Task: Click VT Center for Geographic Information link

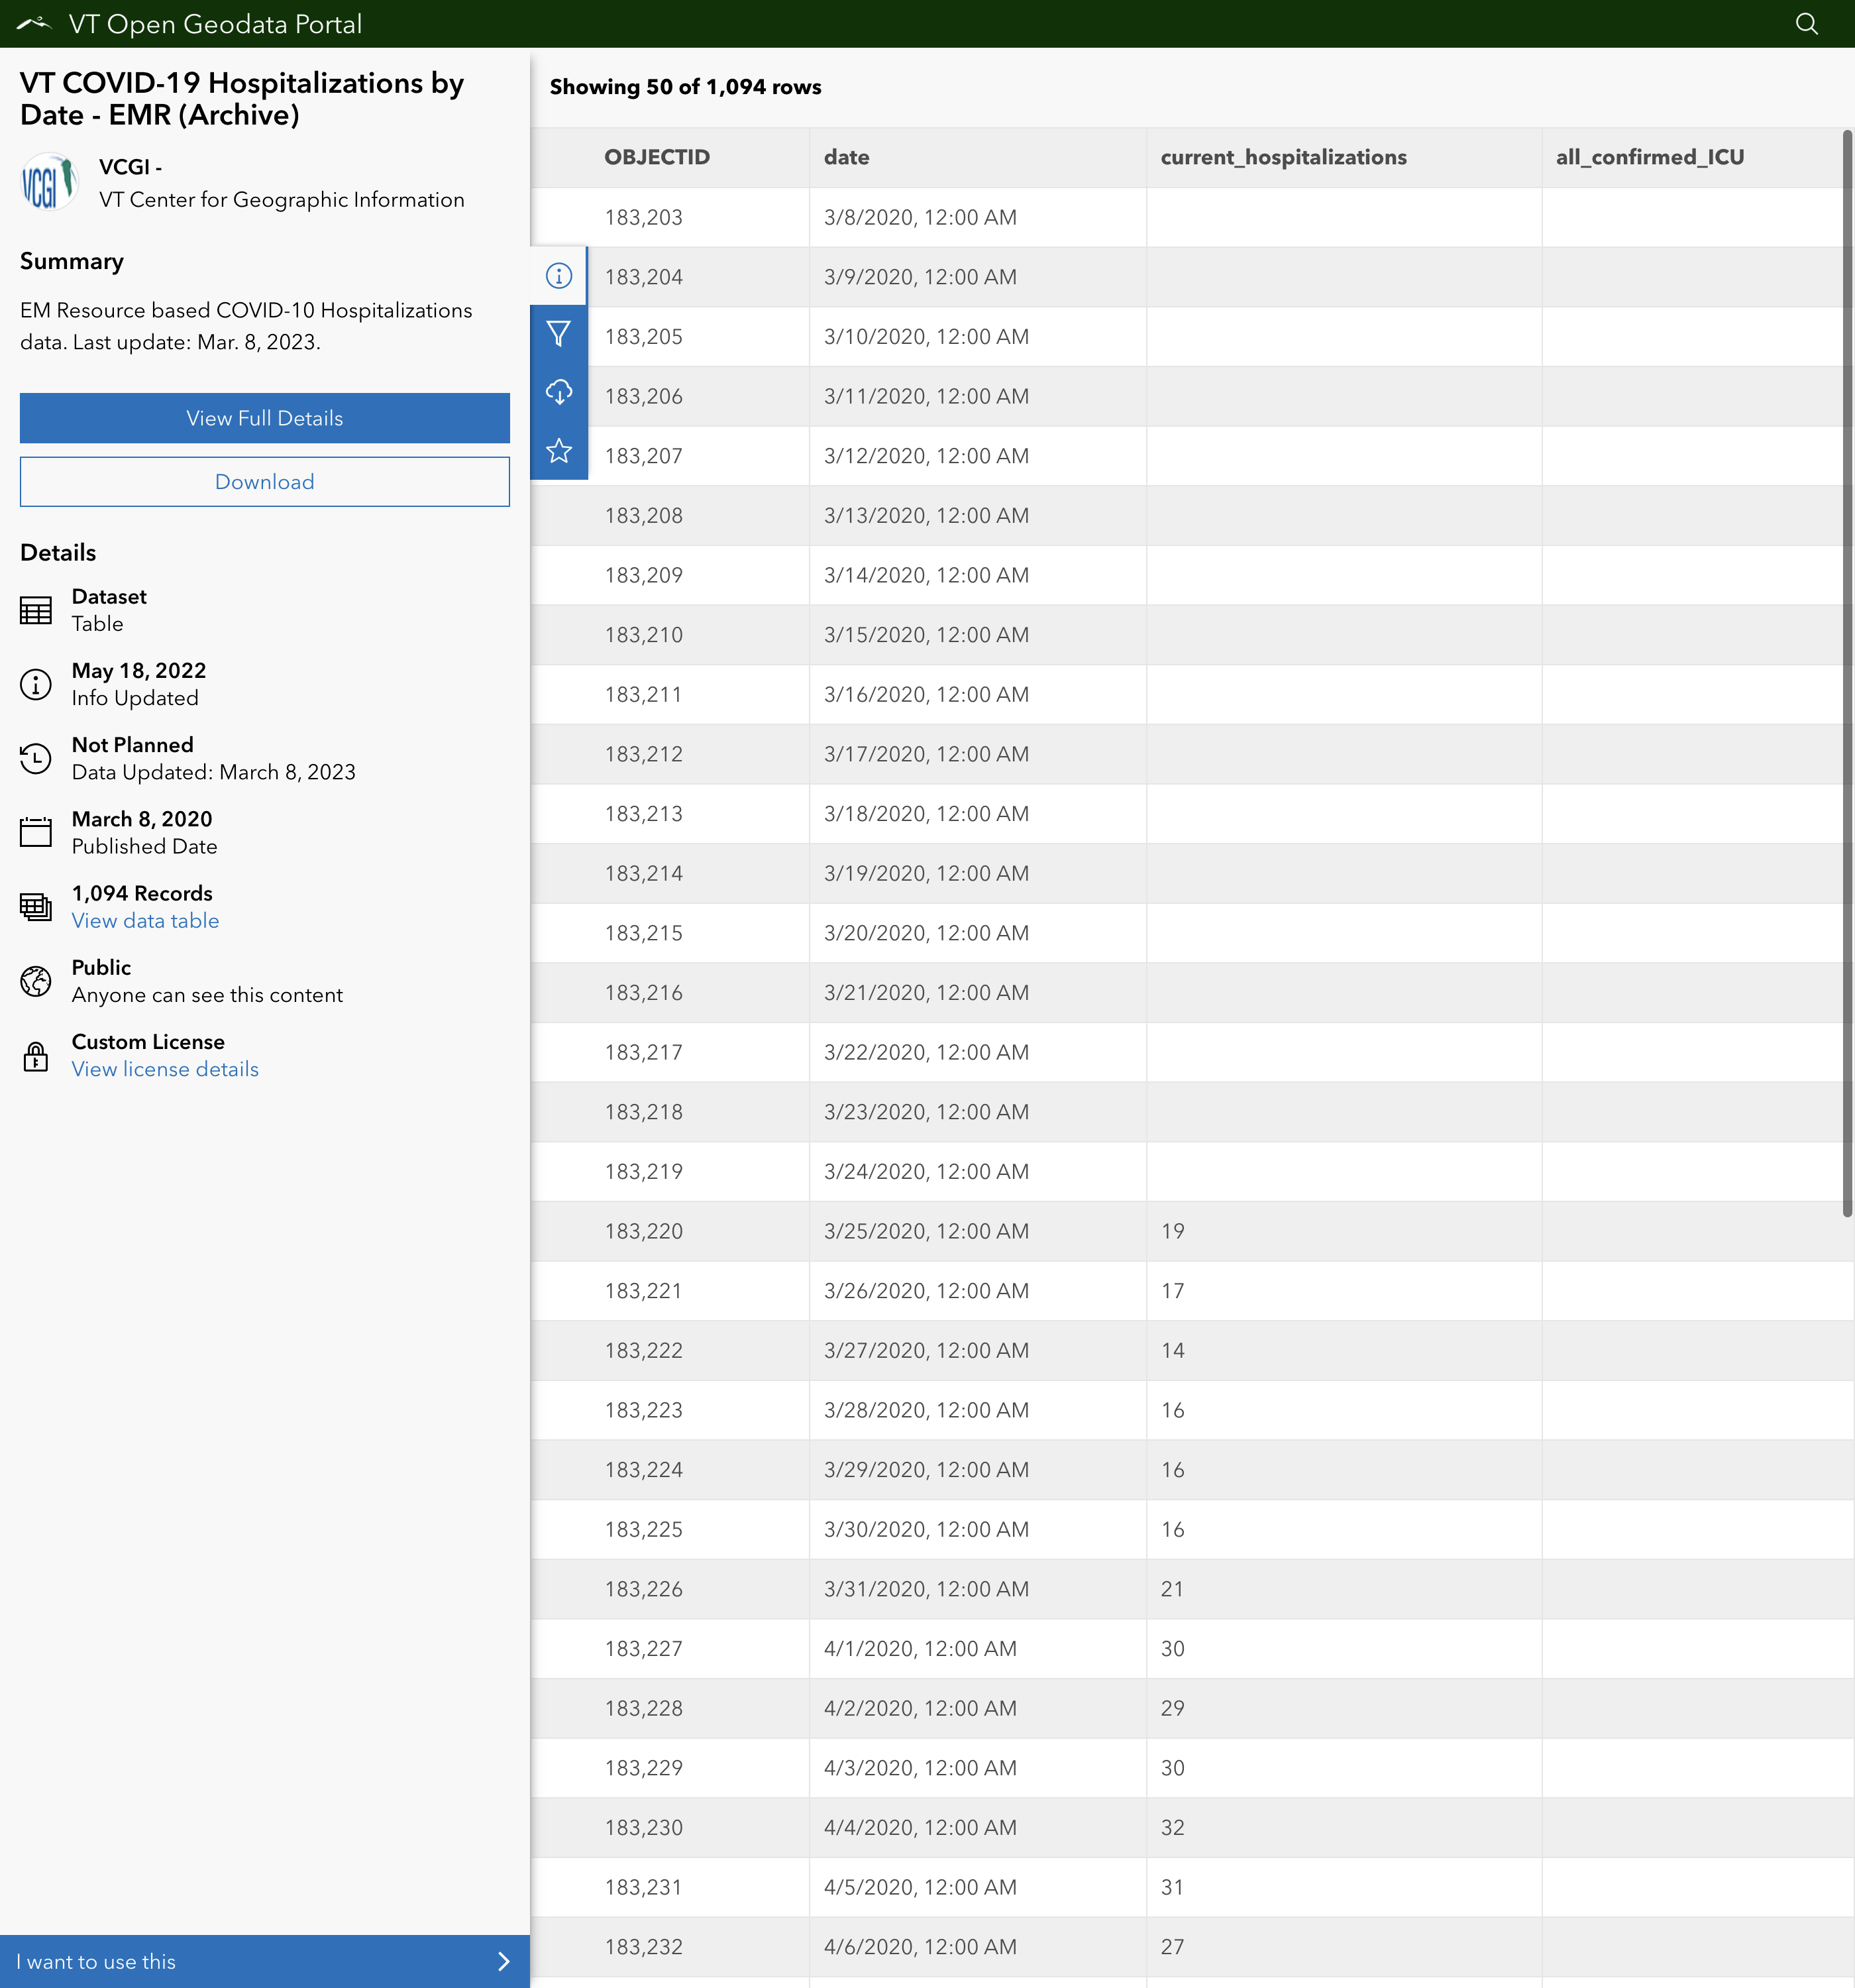Action: pos(281,200)
